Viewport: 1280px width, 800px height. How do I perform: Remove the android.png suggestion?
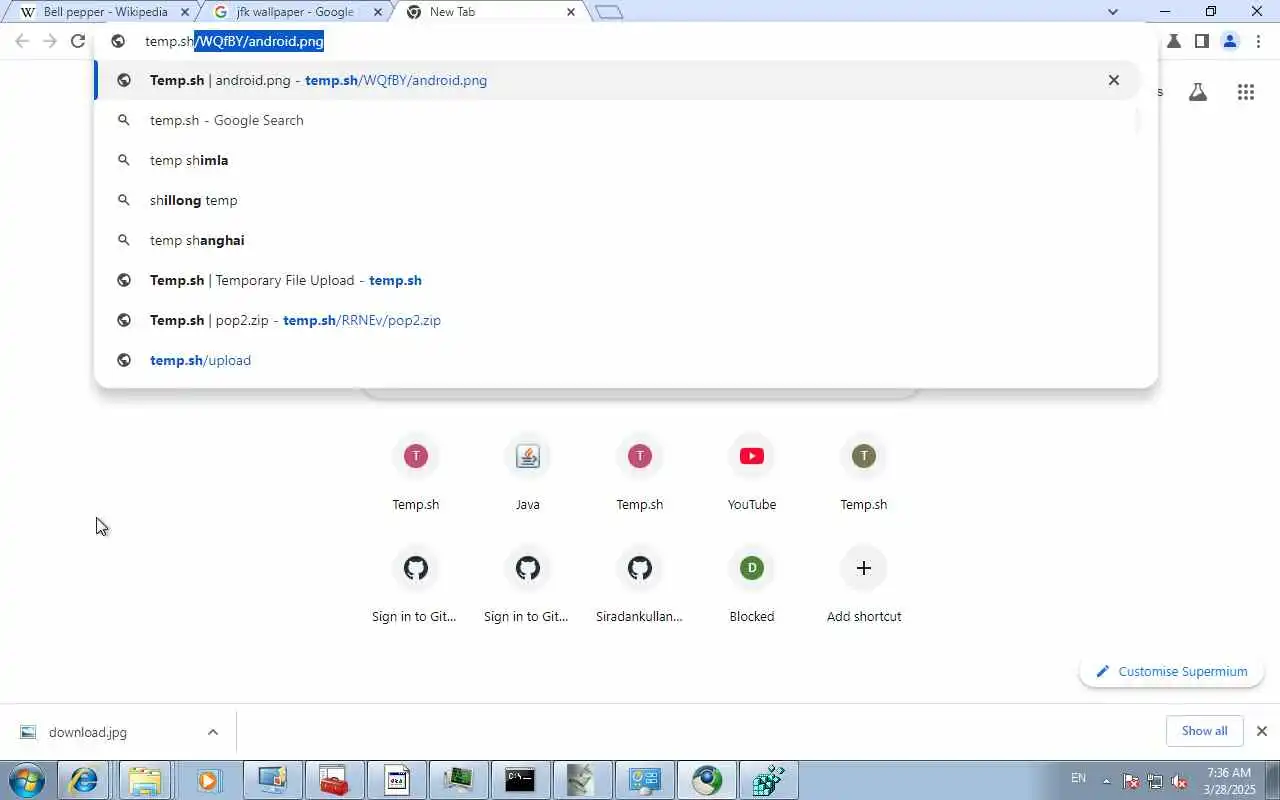(1113, 80)
